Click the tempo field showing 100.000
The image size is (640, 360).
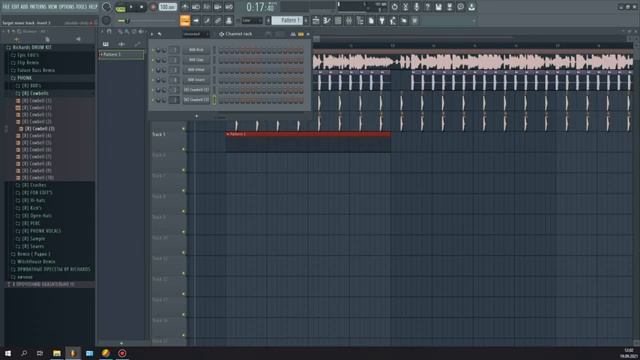167,7
